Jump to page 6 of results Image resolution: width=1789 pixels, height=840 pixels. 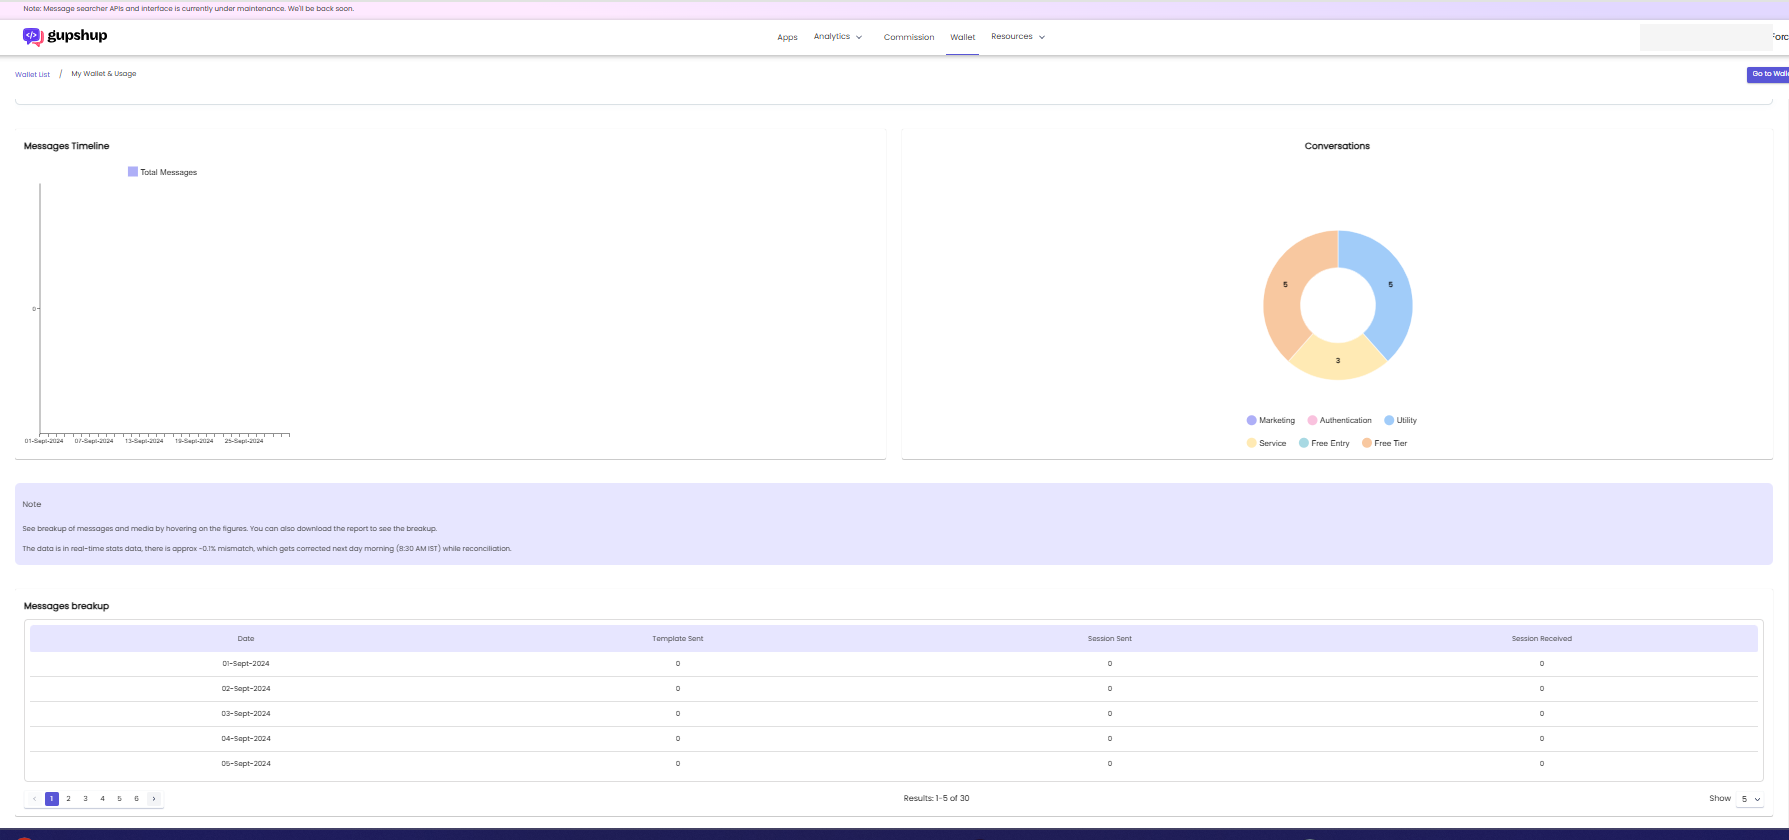pos(136,799)
